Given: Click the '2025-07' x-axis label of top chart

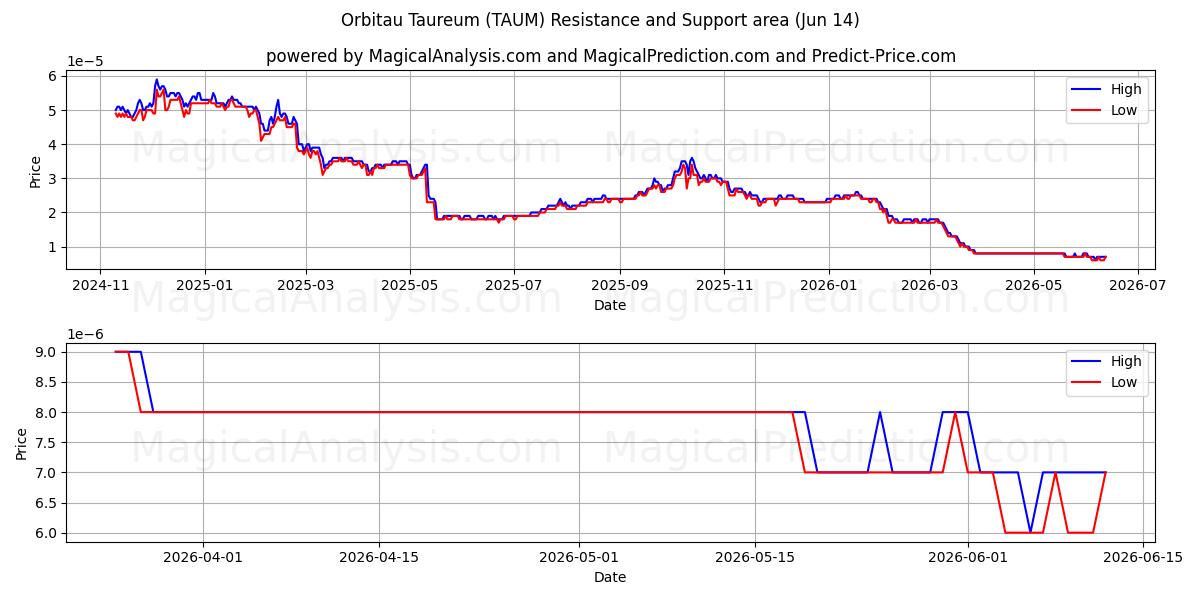Looking at the screenshot, I should tap(514, 285).
